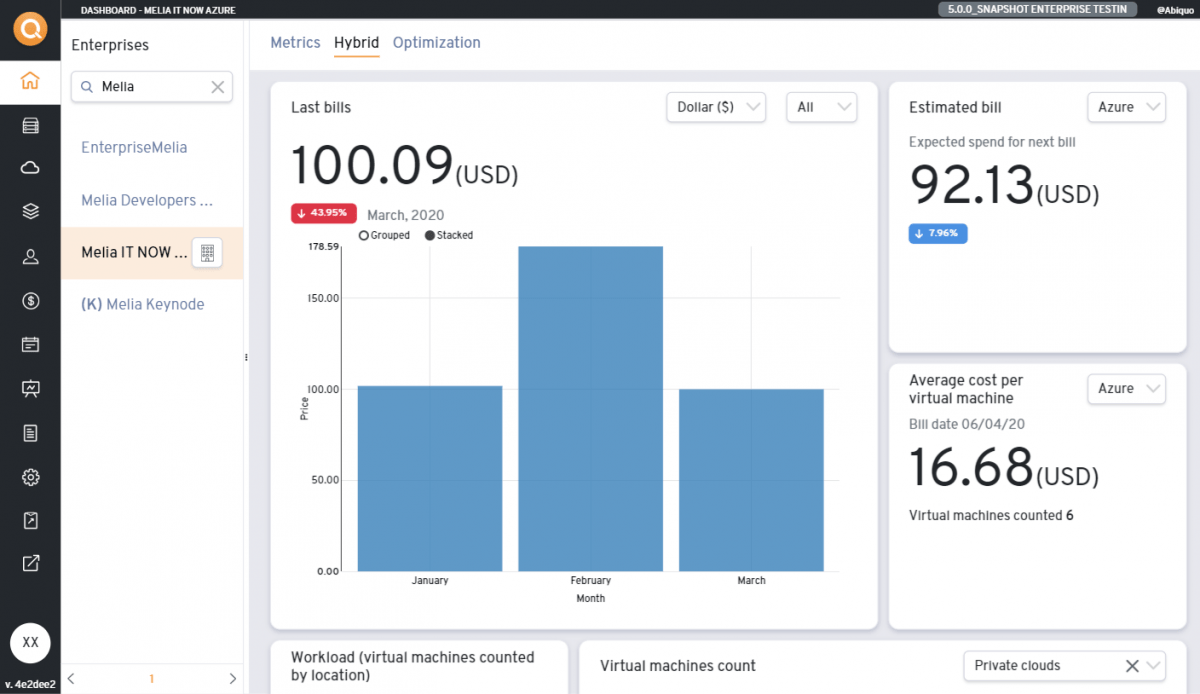Open the Users icon in sidebar
1200x694 pixels.
(x=30, y=257)
